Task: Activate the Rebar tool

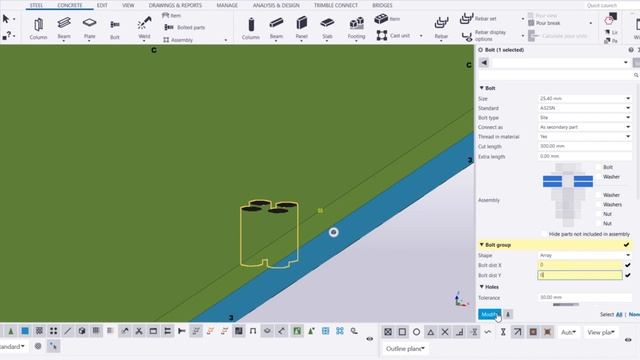Action: (441, 28)
